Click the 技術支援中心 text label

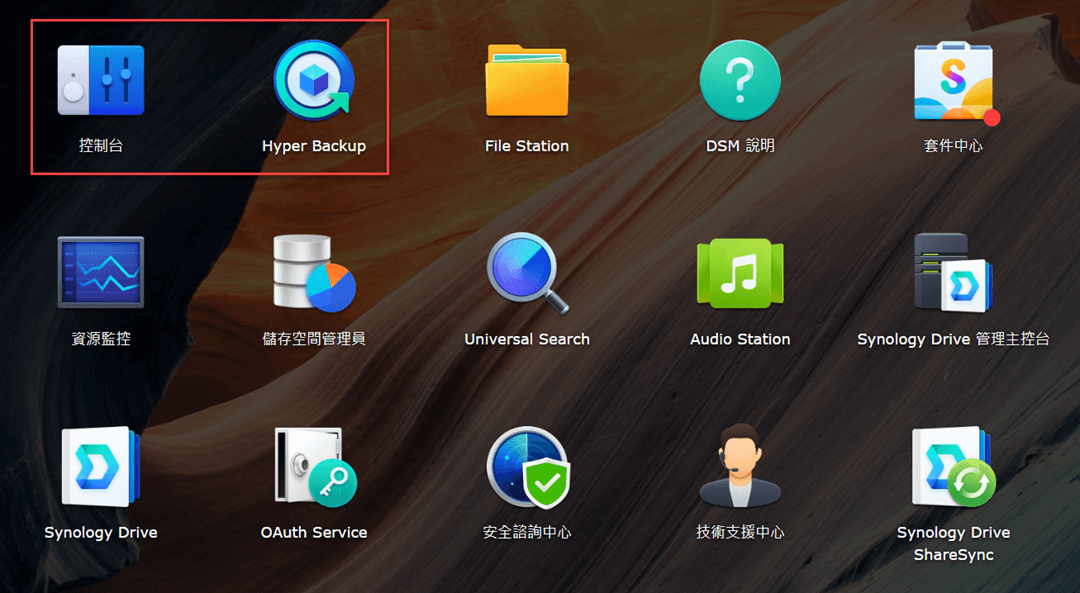tap(740, 532)
